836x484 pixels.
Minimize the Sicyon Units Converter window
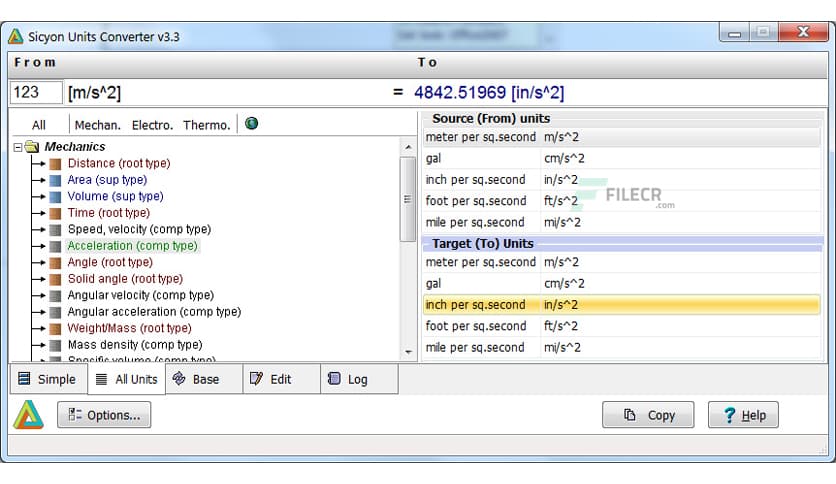click(x=734, y=33)
